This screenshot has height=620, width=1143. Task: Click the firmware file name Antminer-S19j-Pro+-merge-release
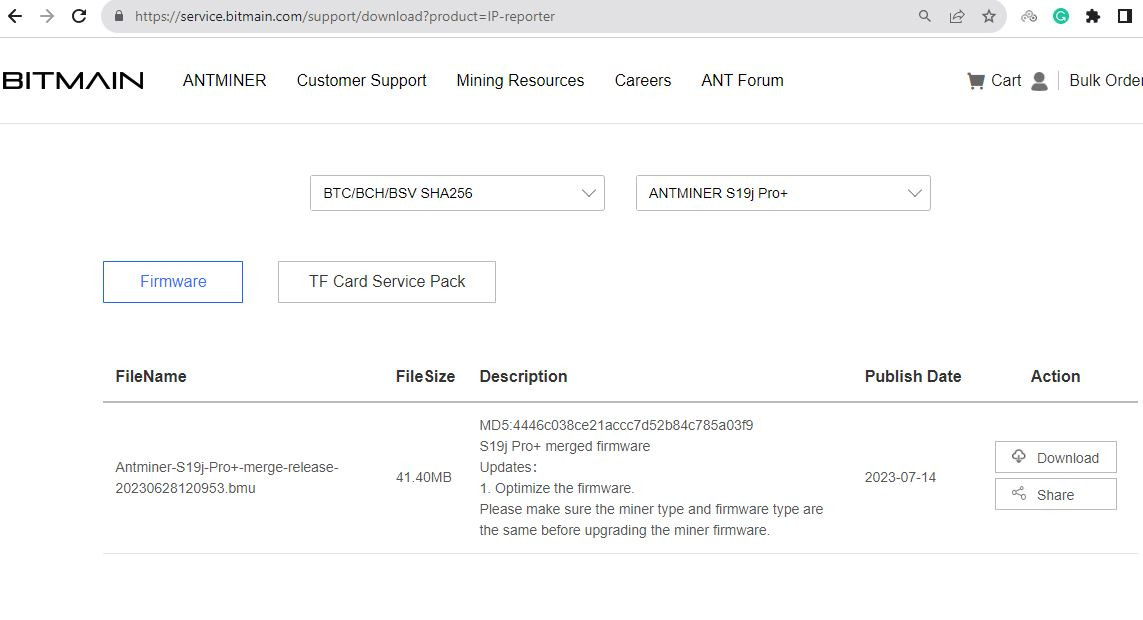(227, 477)
